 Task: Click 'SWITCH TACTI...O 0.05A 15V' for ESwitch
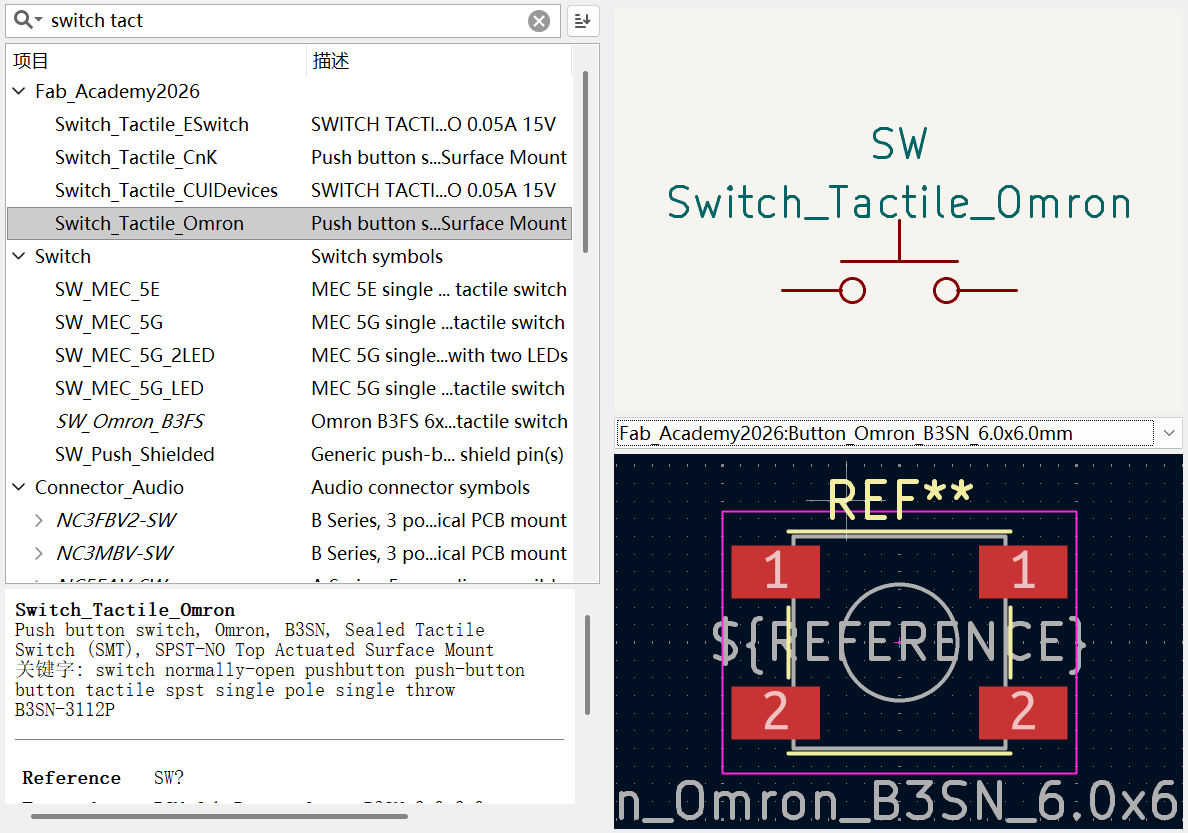click(x=433, y=124)
